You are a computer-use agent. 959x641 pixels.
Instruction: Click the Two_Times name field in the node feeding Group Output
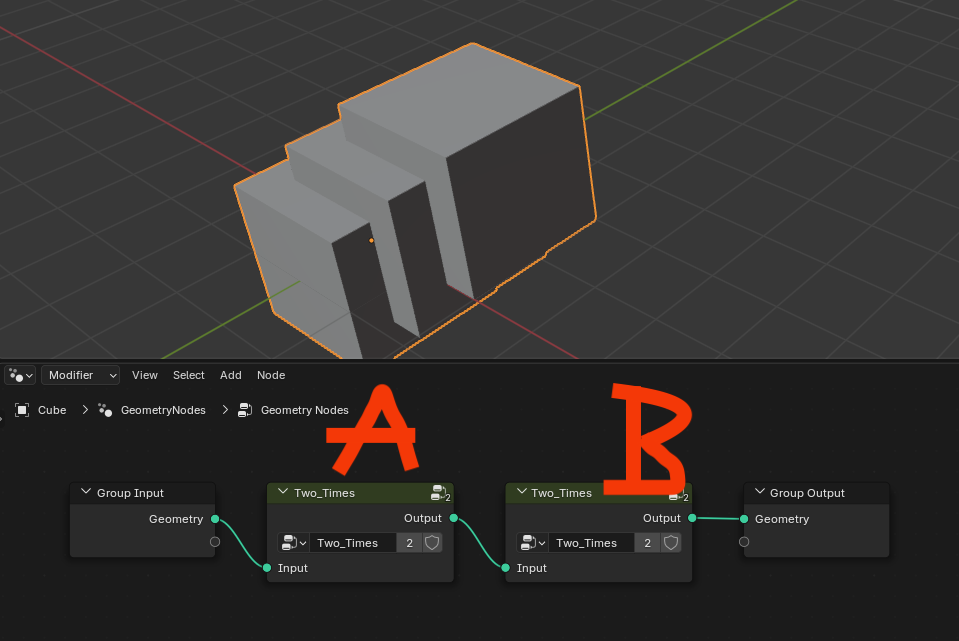(591, 543)
